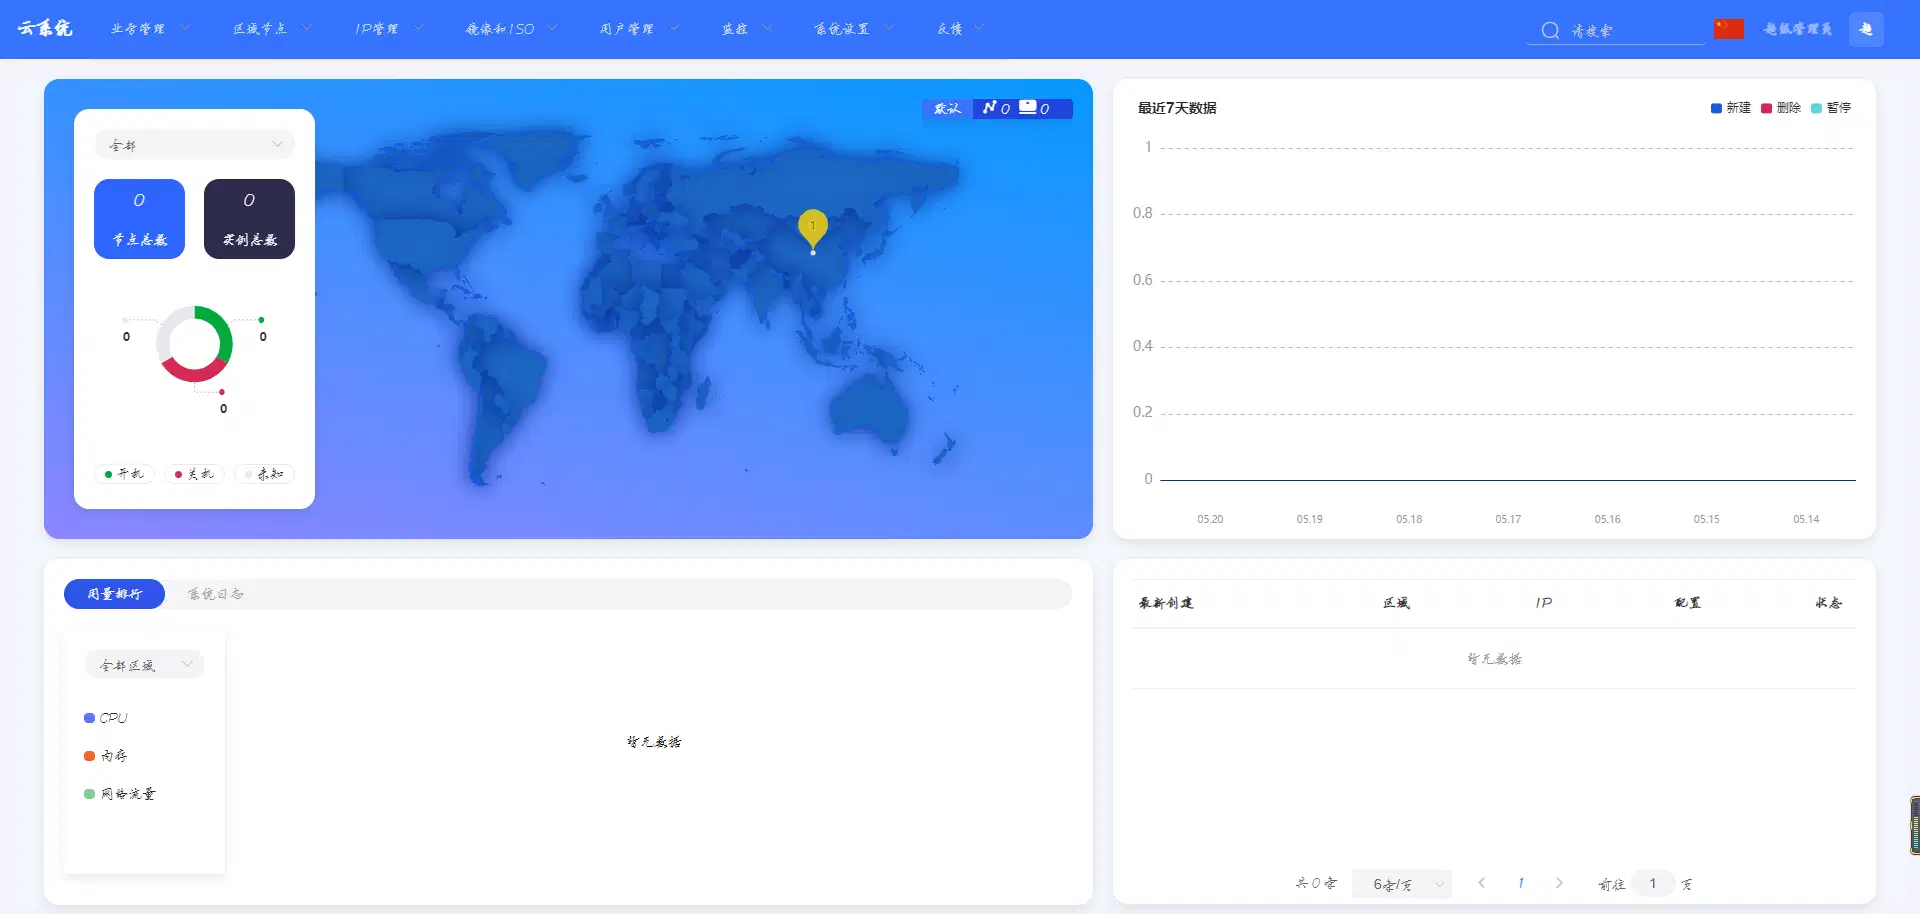This screenshot has width=1920, height=914.
Task: Click the instance count icon on map
Action: click(1027, 108)
